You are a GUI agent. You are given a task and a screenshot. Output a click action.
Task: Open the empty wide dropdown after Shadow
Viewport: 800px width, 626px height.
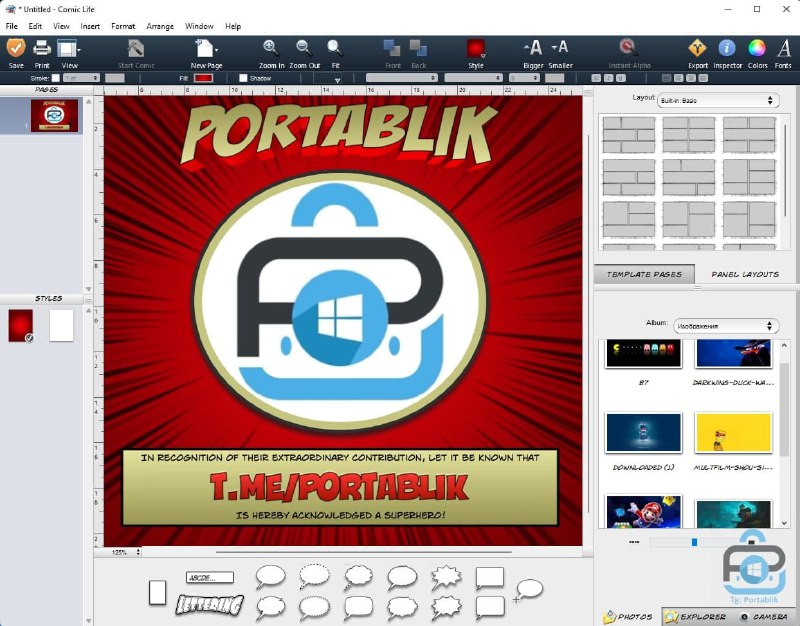[x=328, y=79]
